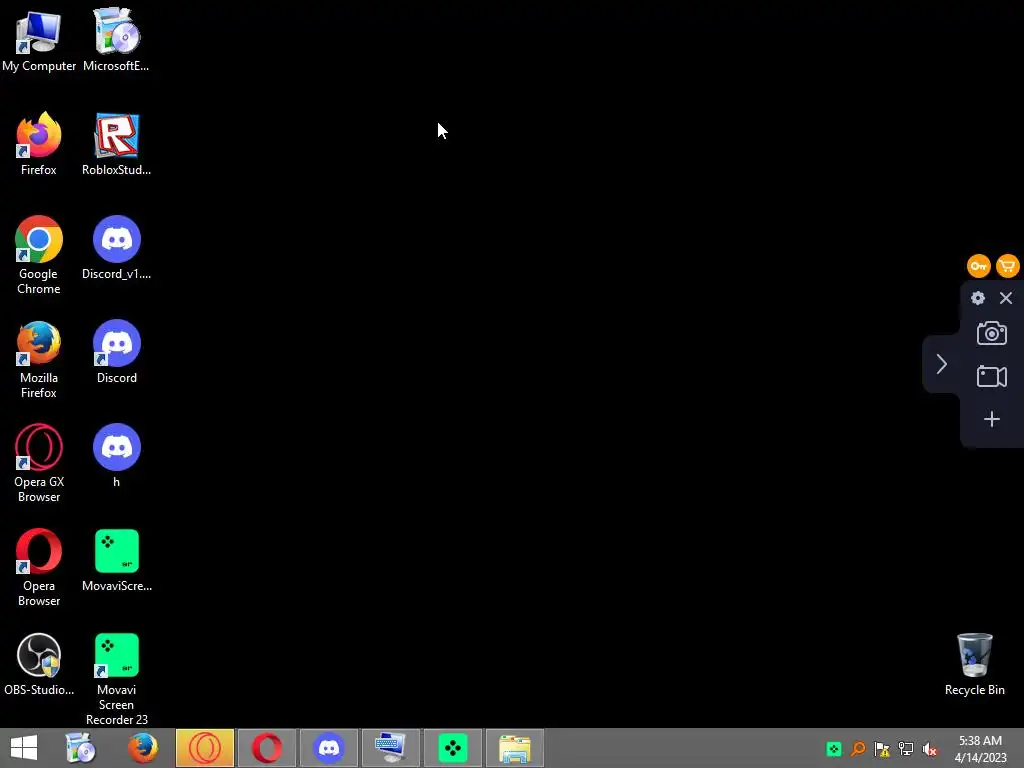Select the Discord_v1... installer icon
This screenshot has width=1024, height=768.
(x=116, y=248)
